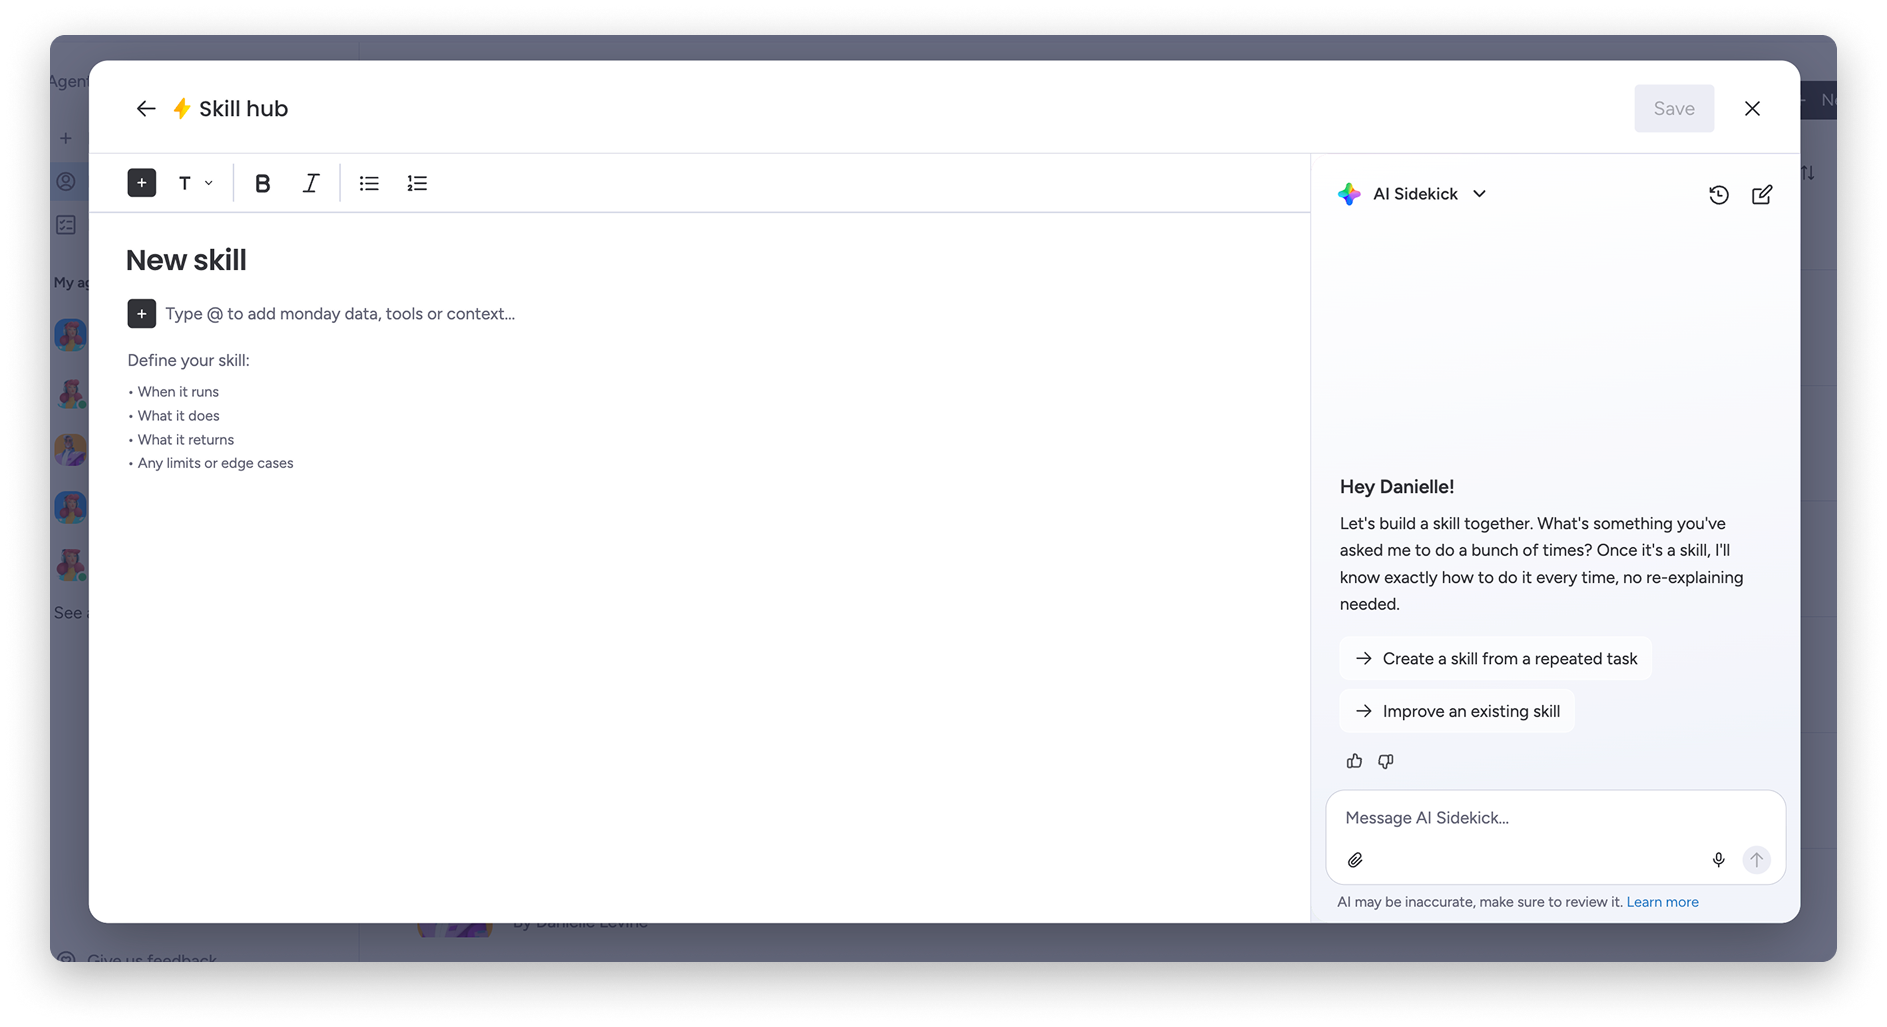This screenshot has height=1027, width=1887.
Task: Toggle bold formatting
Action: click(x=263, y=183)
